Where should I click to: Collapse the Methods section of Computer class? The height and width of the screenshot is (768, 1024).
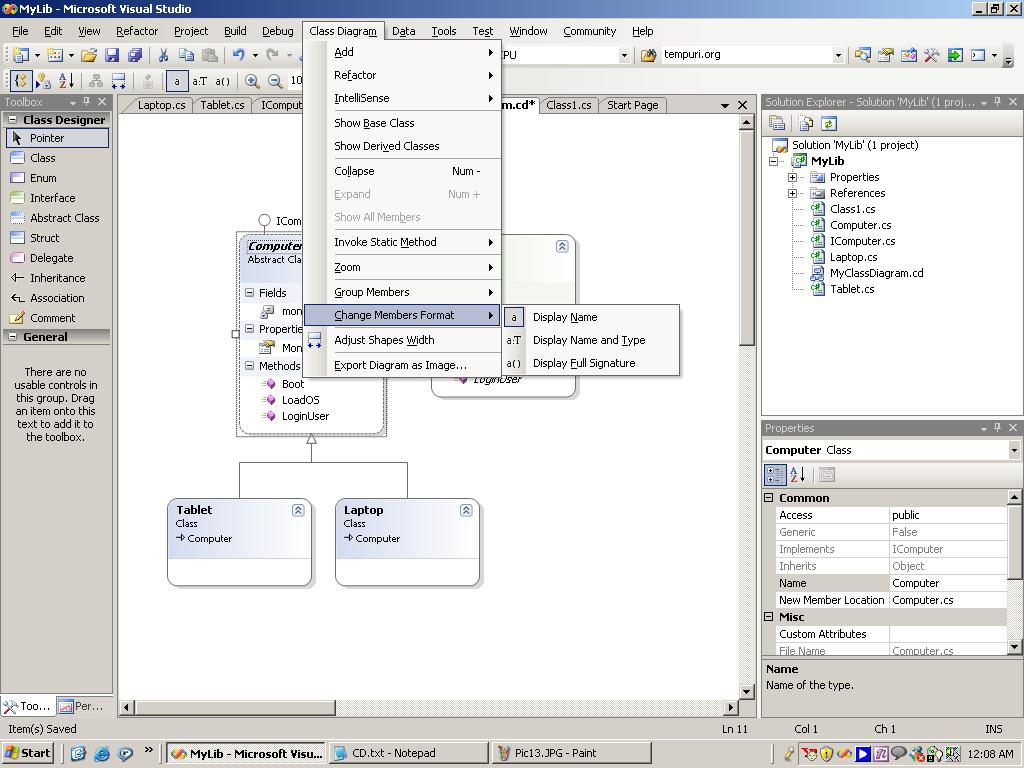249,366
